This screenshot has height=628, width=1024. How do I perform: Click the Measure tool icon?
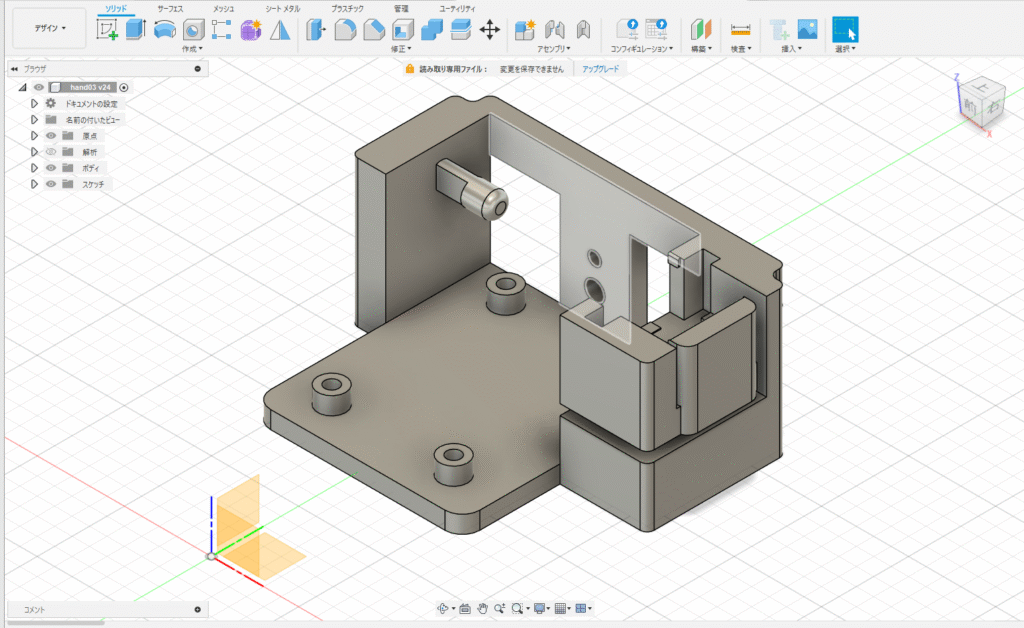pyautogui.click(x=740, y=29)
